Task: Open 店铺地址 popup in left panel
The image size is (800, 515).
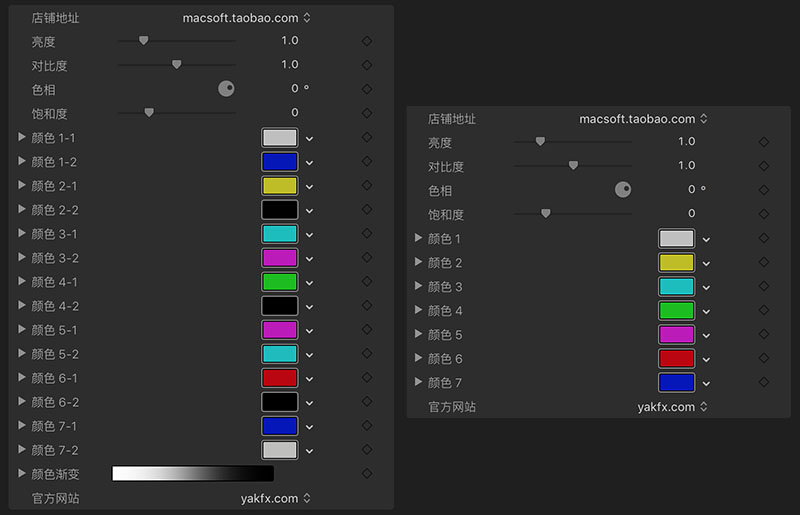Action: click(x=246, y=18)
